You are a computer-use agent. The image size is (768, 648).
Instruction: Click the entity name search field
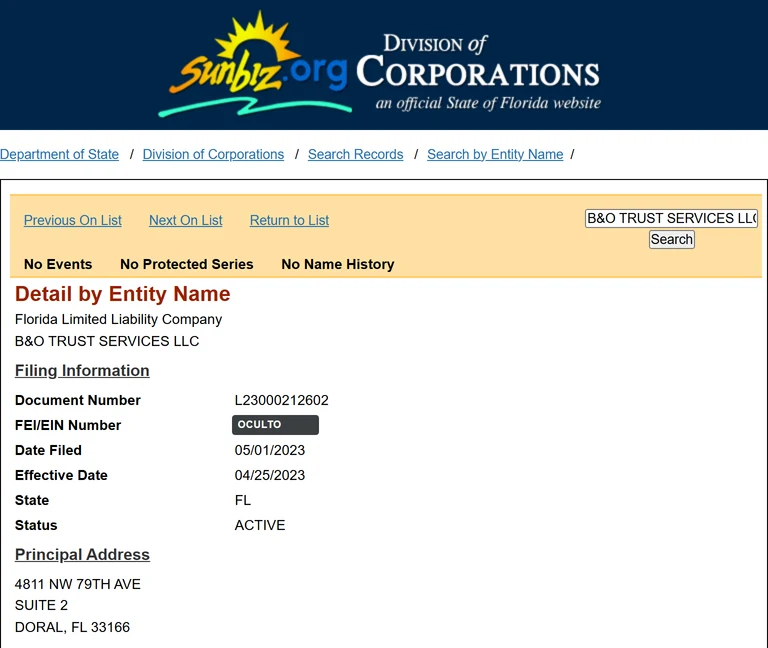point(672,218)
